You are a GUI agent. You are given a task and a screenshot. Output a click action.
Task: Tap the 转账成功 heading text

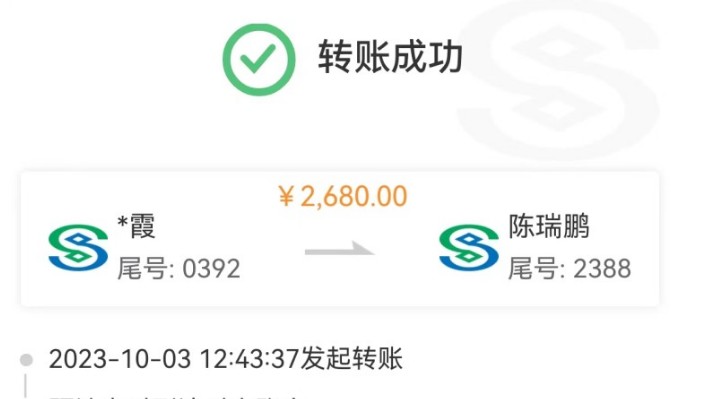[x=390, y=57]
